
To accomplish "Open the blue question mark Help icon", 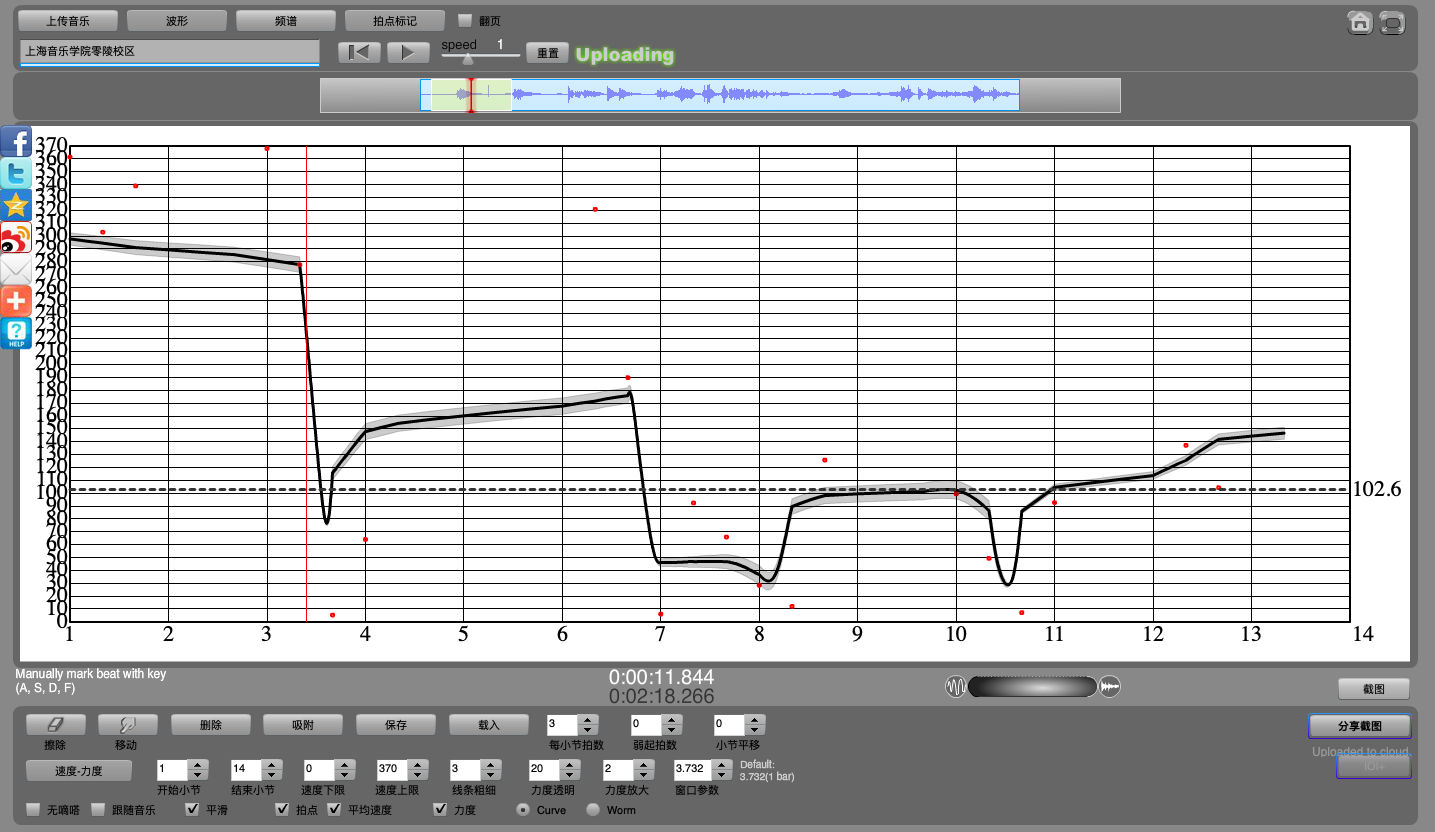I will (x=16, y=333).
